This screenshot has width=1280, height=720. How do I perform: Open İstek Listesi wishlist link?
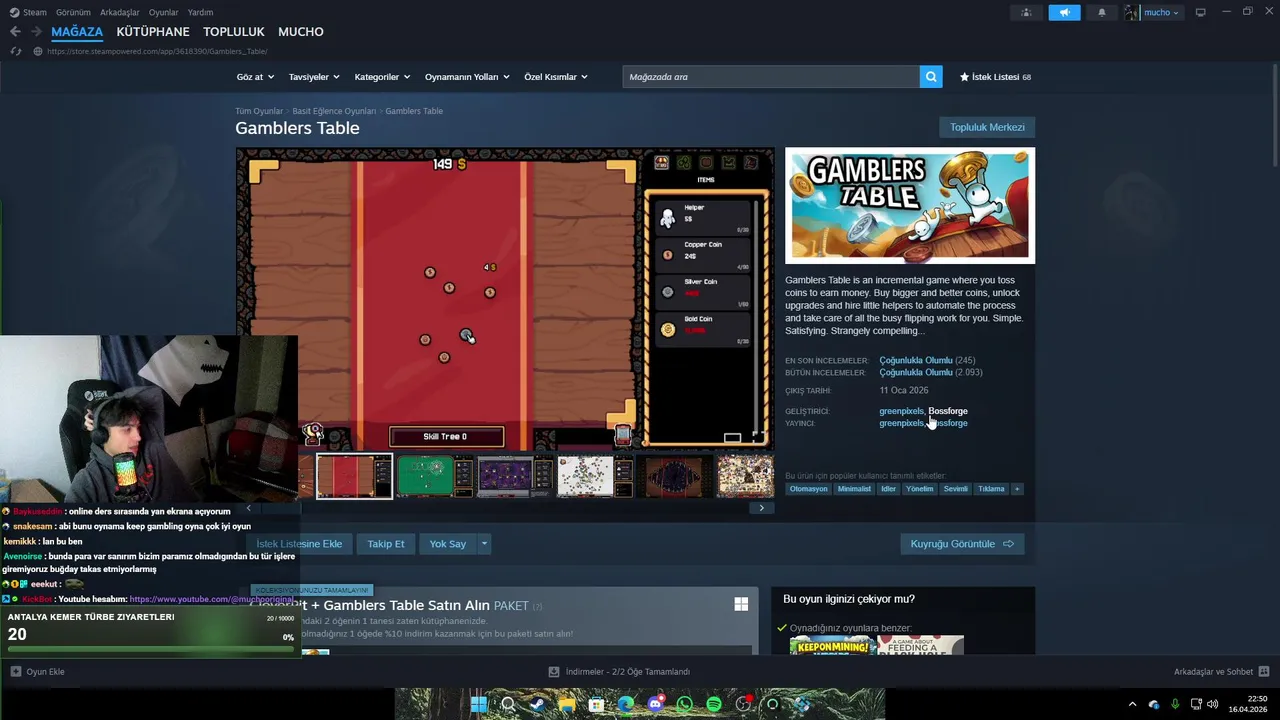click(995, 77)
